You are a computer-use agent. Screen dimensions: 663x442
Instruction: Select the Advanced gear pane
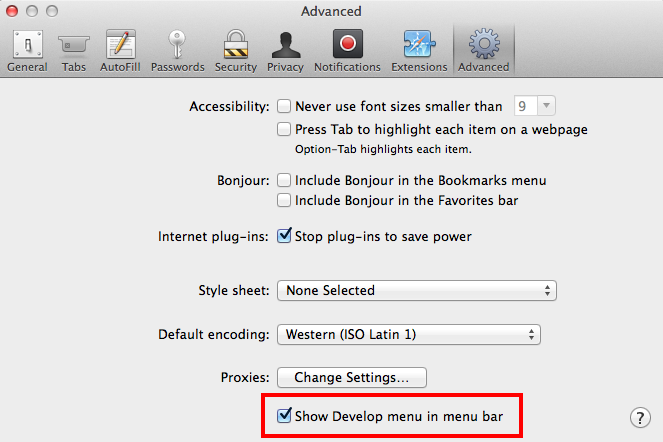(483, 50)
